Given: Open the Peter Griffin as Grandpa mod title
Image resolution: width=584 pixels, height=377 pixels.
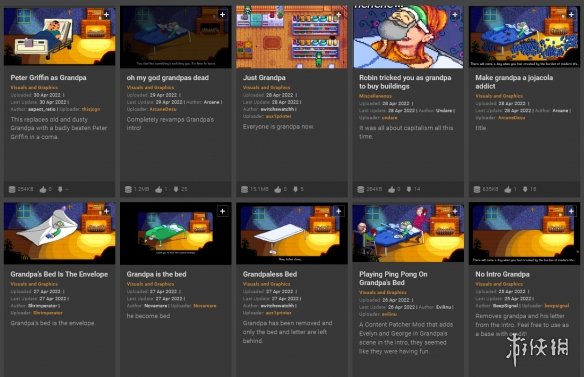Looking at the screenshot, I should (48, 77).
